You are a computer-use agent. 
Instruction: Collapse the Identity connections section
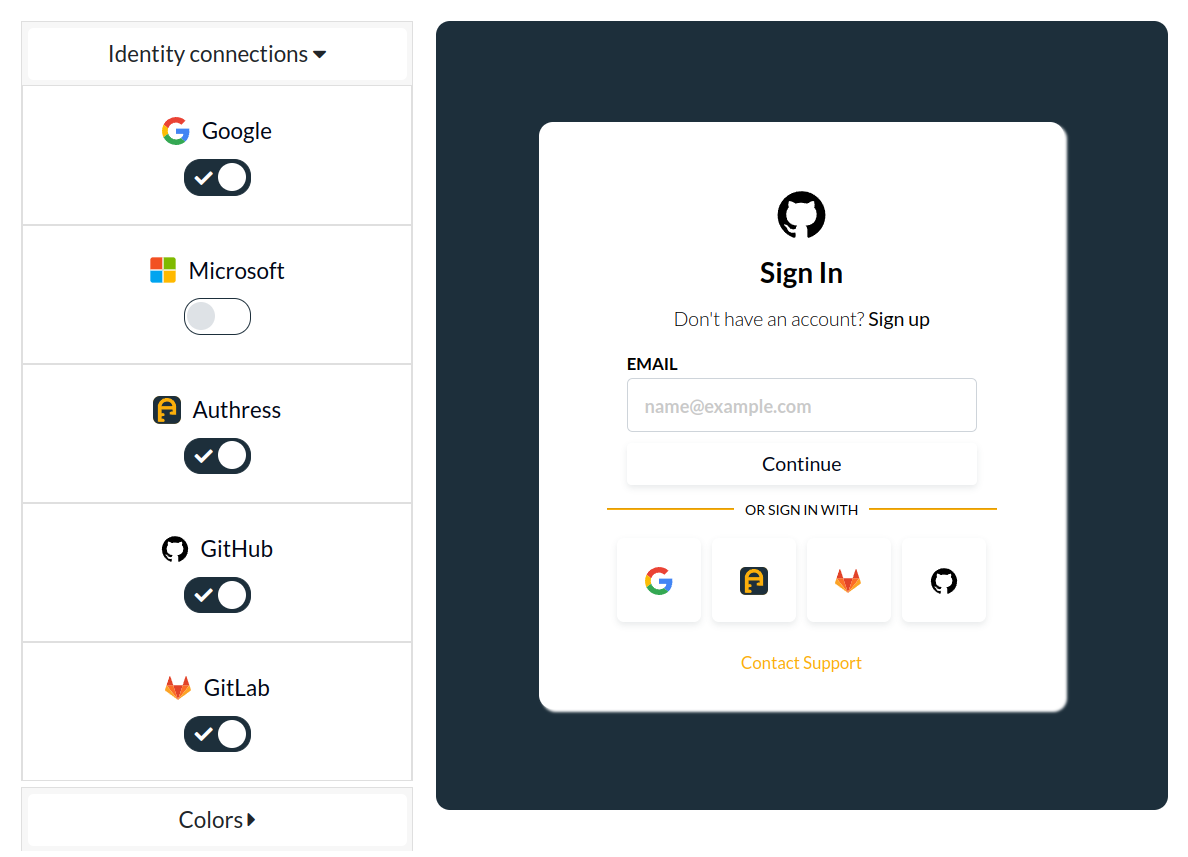tap(217, 53)
